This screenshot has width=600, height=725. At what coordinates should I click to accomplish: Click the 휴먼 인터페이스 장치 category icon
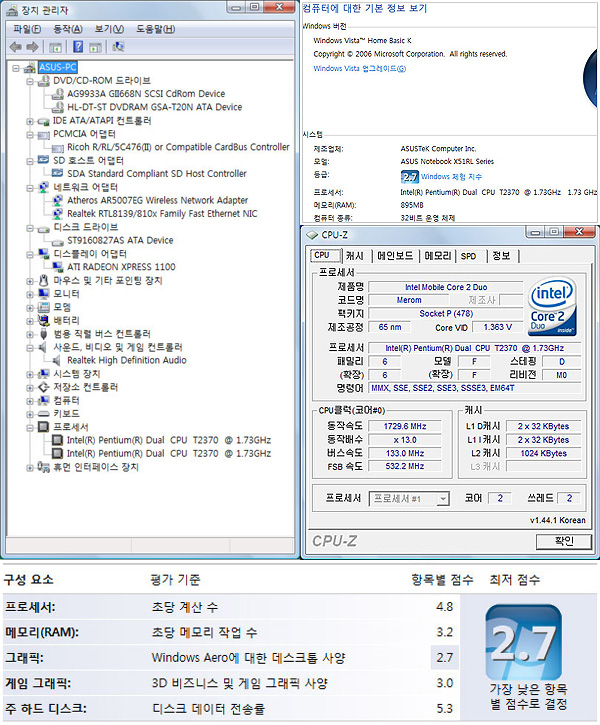pyautogui.click(x=43, y=467)
